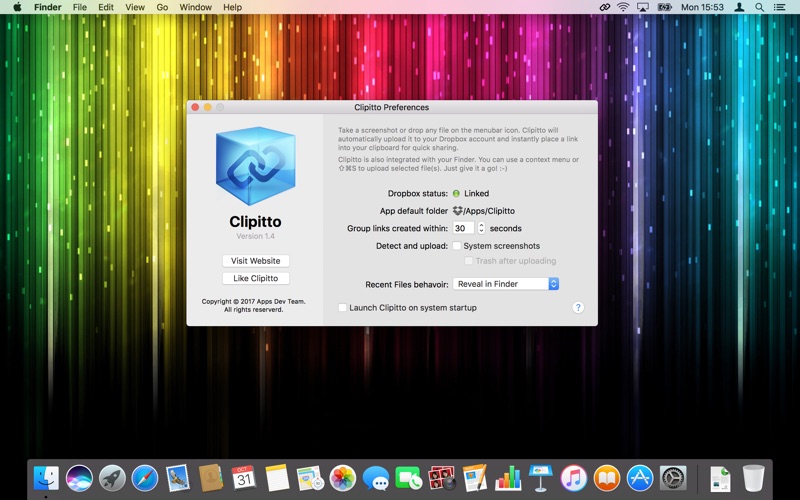
Task: Open Launchpad rocket in the Dock
Action: (x=112, y=478)
